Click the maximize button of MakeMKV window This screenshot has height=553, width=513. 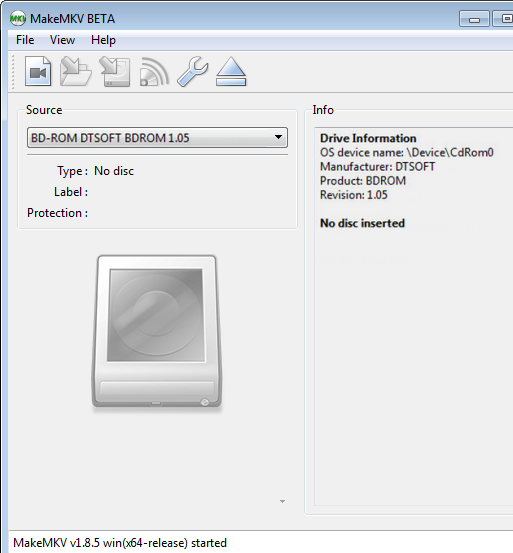tap(503, 19)
